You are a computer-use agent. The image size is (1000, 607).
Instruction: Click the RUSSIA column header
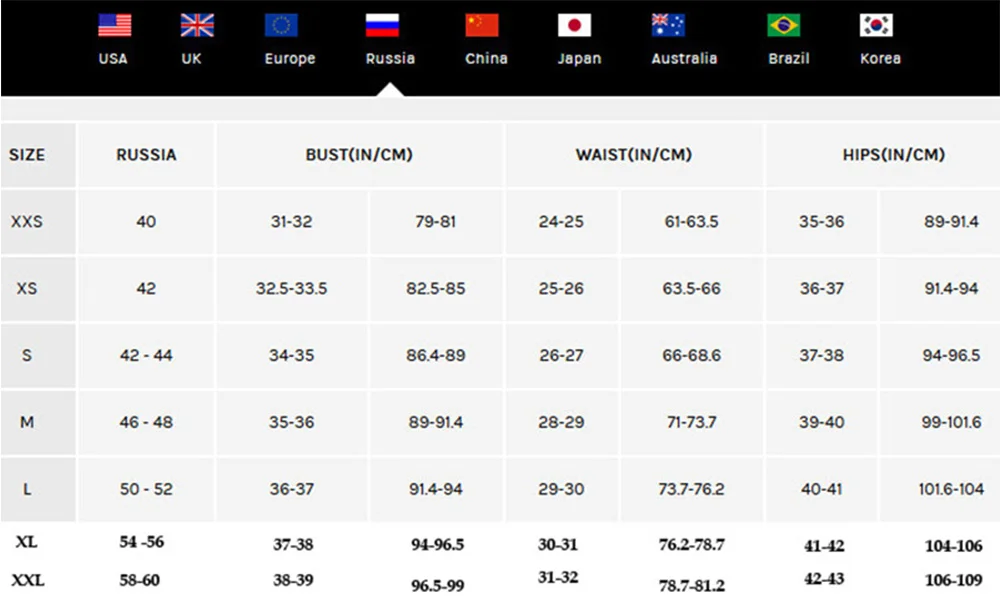146,155
